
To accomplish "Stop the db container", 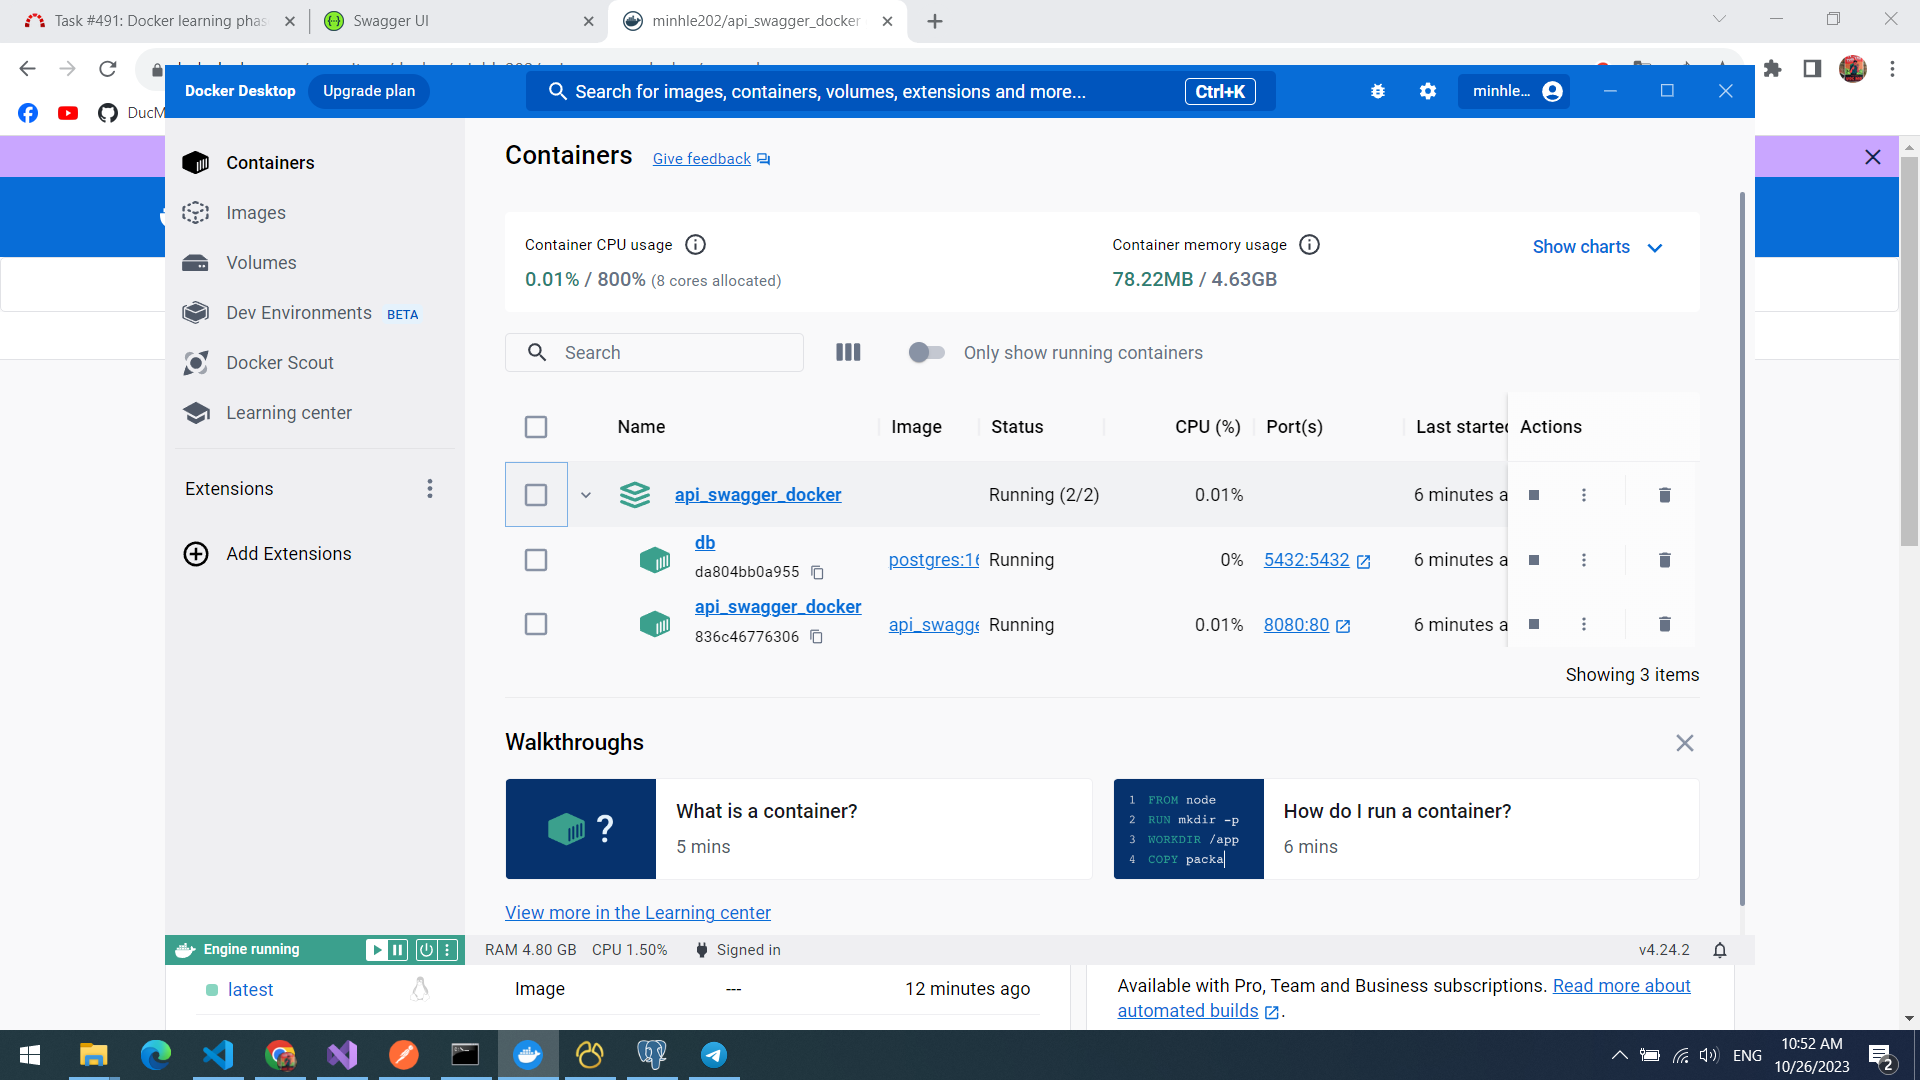I will coord(1534,560).
